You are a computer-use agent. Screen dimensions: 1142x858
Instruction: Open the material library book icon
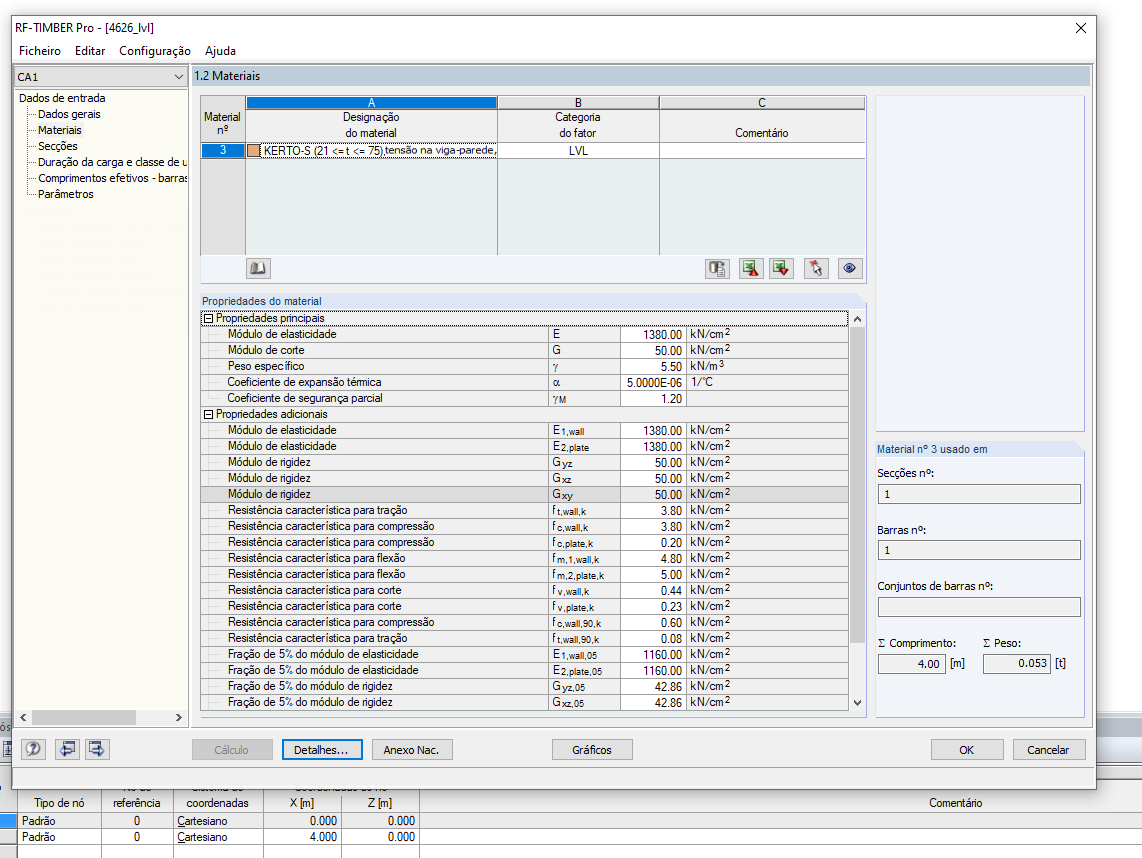click(258, 268)
